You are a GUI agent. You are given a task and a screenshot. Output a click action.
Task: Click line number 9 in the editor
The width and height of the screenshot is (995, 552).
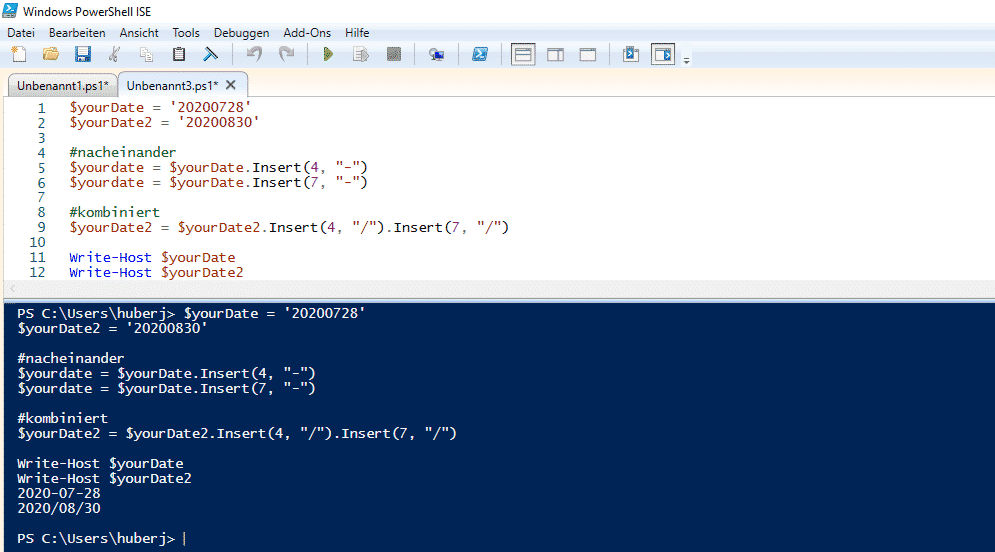tap(41, 228)
